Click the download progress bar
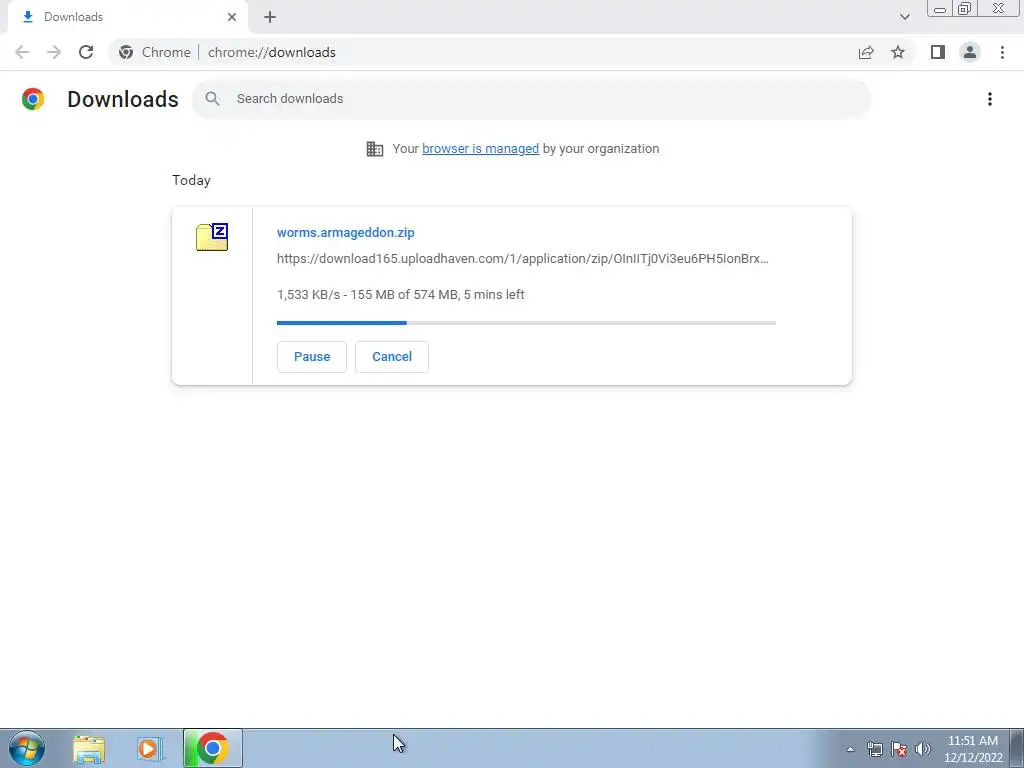The width and height of the screenshot is (1024, 768). pos(526,323)
